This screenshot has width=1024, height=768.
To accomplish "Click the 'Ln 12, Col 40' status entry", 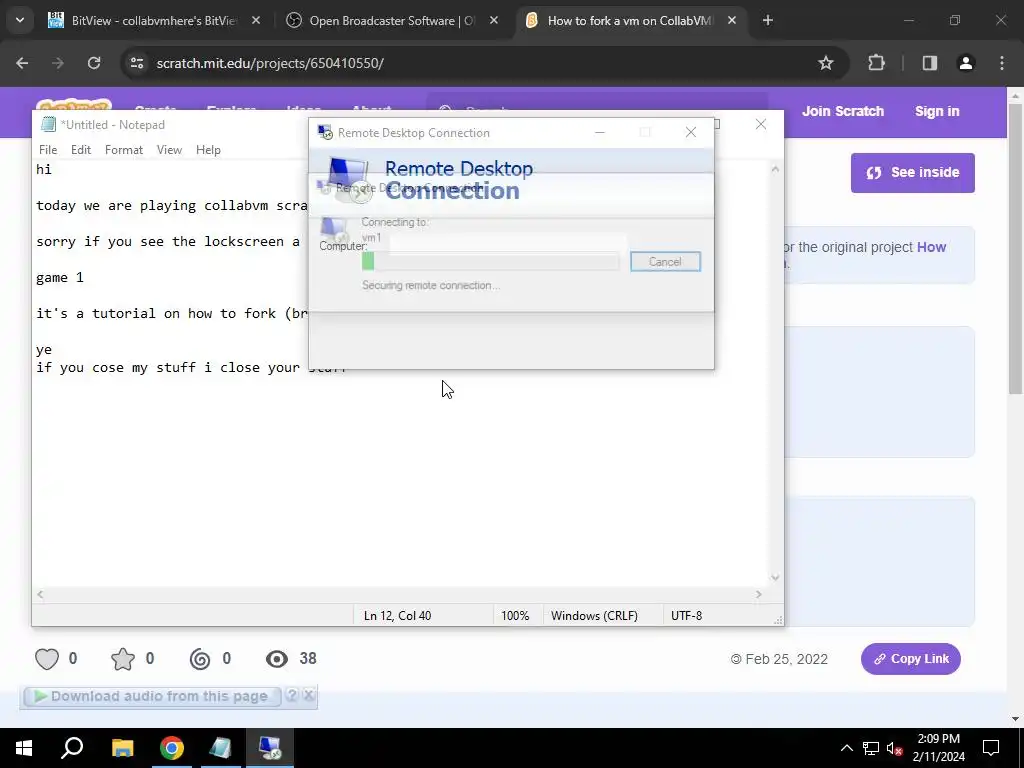I will [397, 616].
